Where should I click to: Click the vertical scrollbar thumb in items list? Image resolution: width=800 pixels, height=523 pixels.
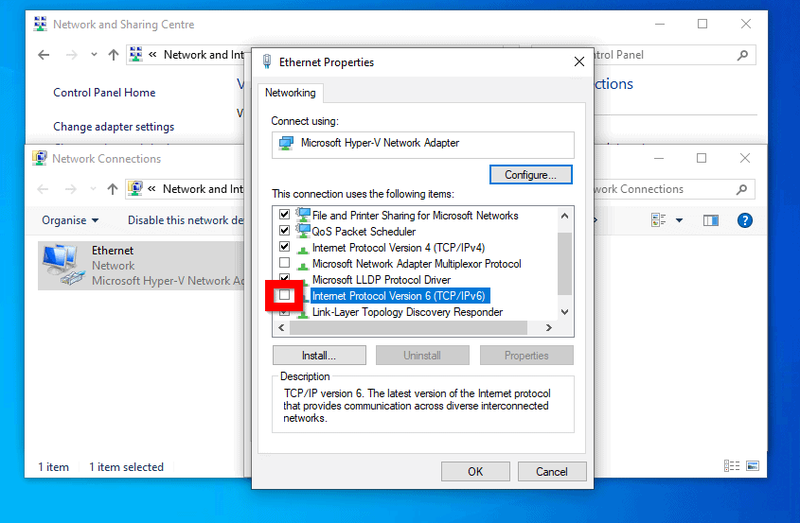564,263
